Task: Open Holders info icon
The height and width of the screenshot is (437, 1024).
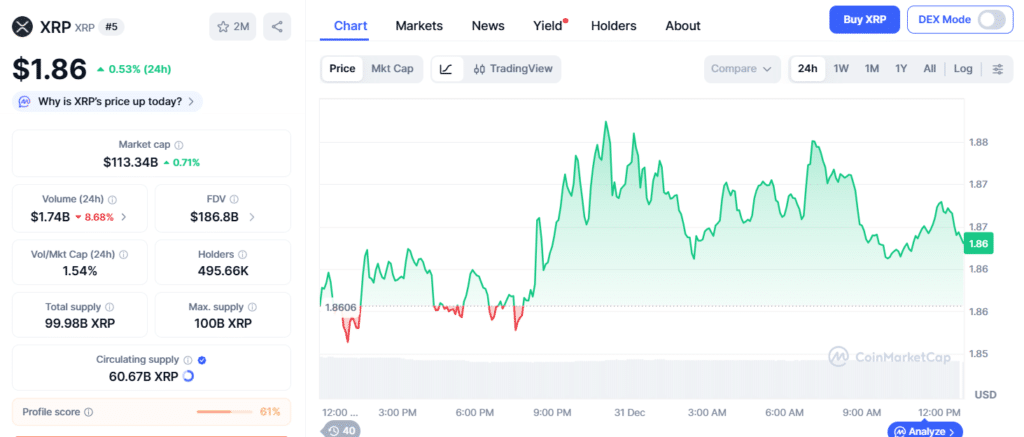Action: [x=242, y=254]
